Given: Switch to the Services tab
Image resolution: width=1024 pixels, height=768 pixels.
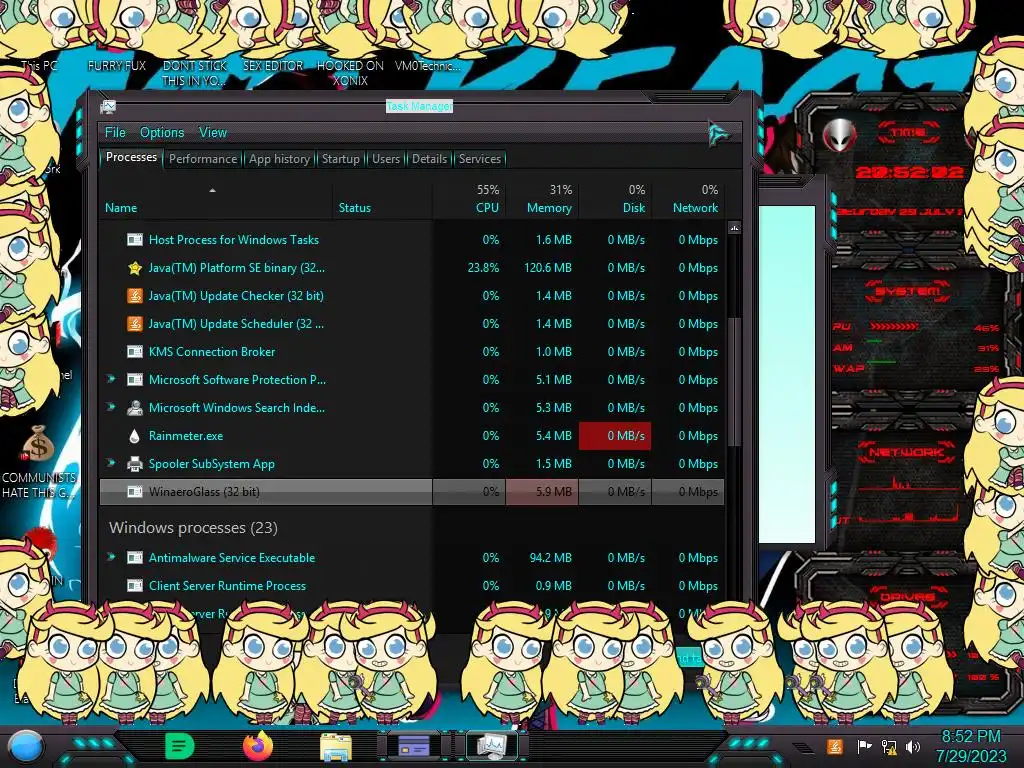Looking at the screenshot, I should coord(479,159).
